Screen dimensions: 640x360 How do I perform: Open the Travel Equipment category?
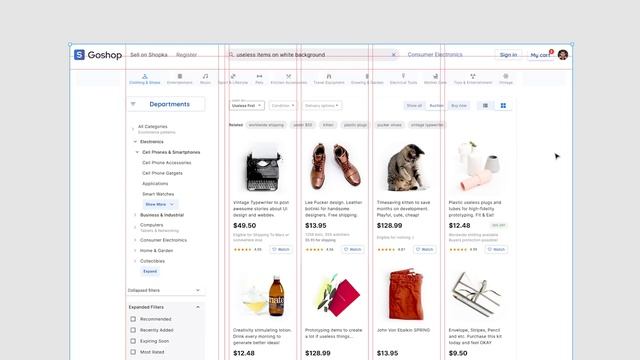pos(329,79)
